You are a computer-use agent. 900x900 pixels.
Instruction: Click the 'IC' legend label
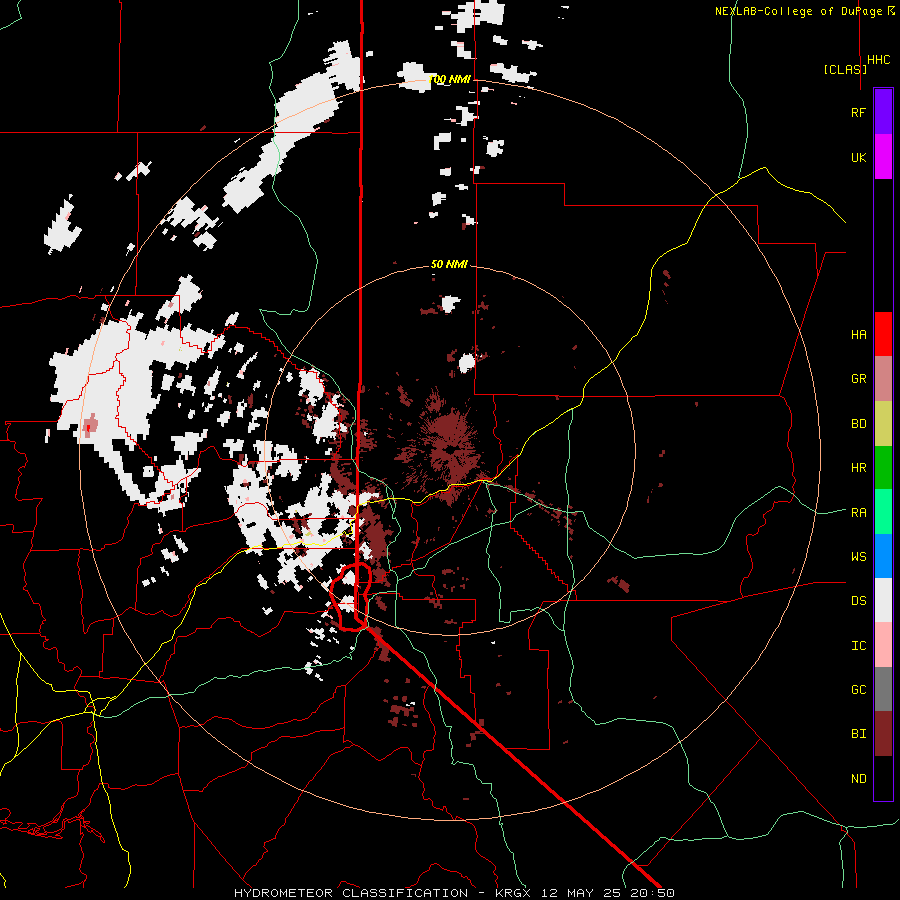pyautogui.click(x=858, y=645)
